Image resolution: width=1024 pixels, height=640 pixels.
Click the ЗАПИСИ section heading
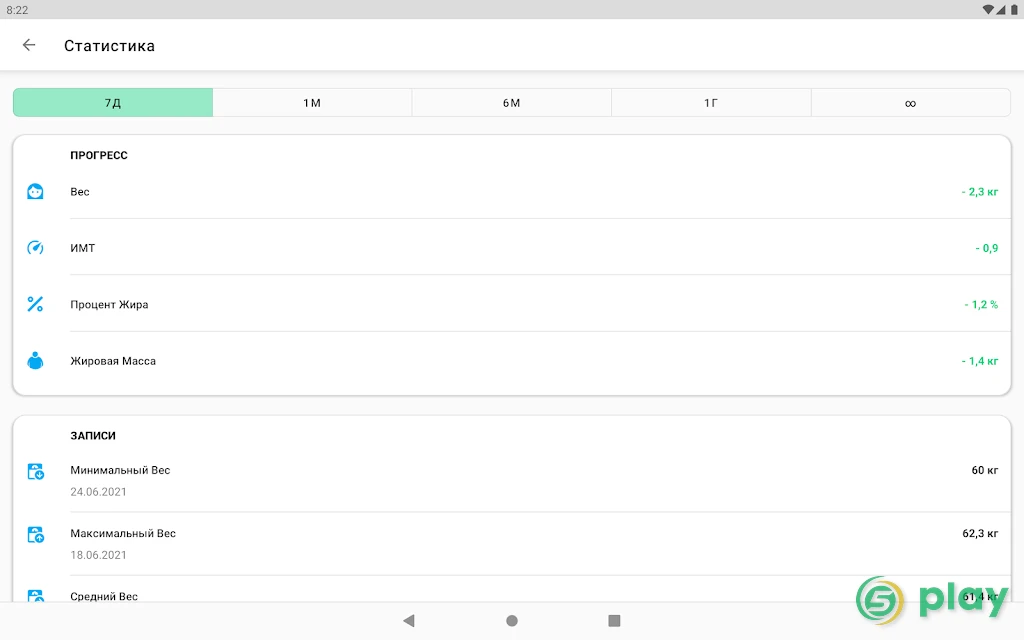point(93,436)
